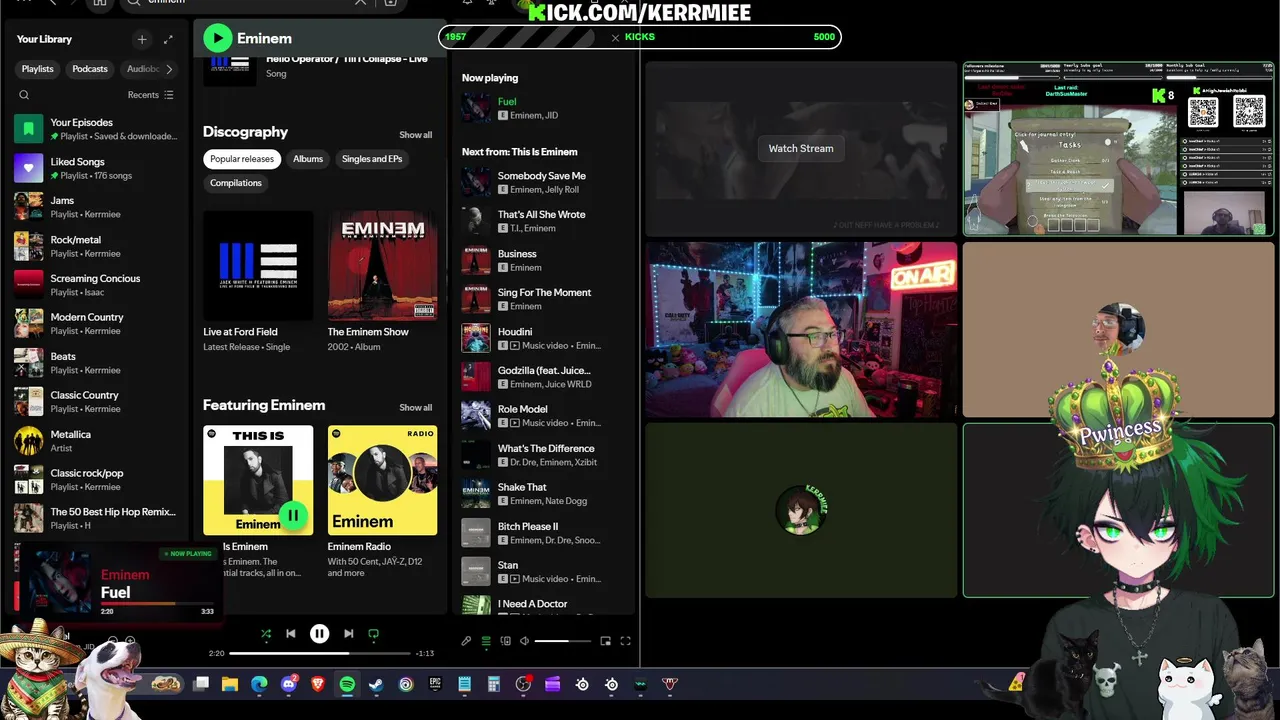Pause playback with the center pause button
Viewport: 1280px width, 720px height.
[319, 634]
